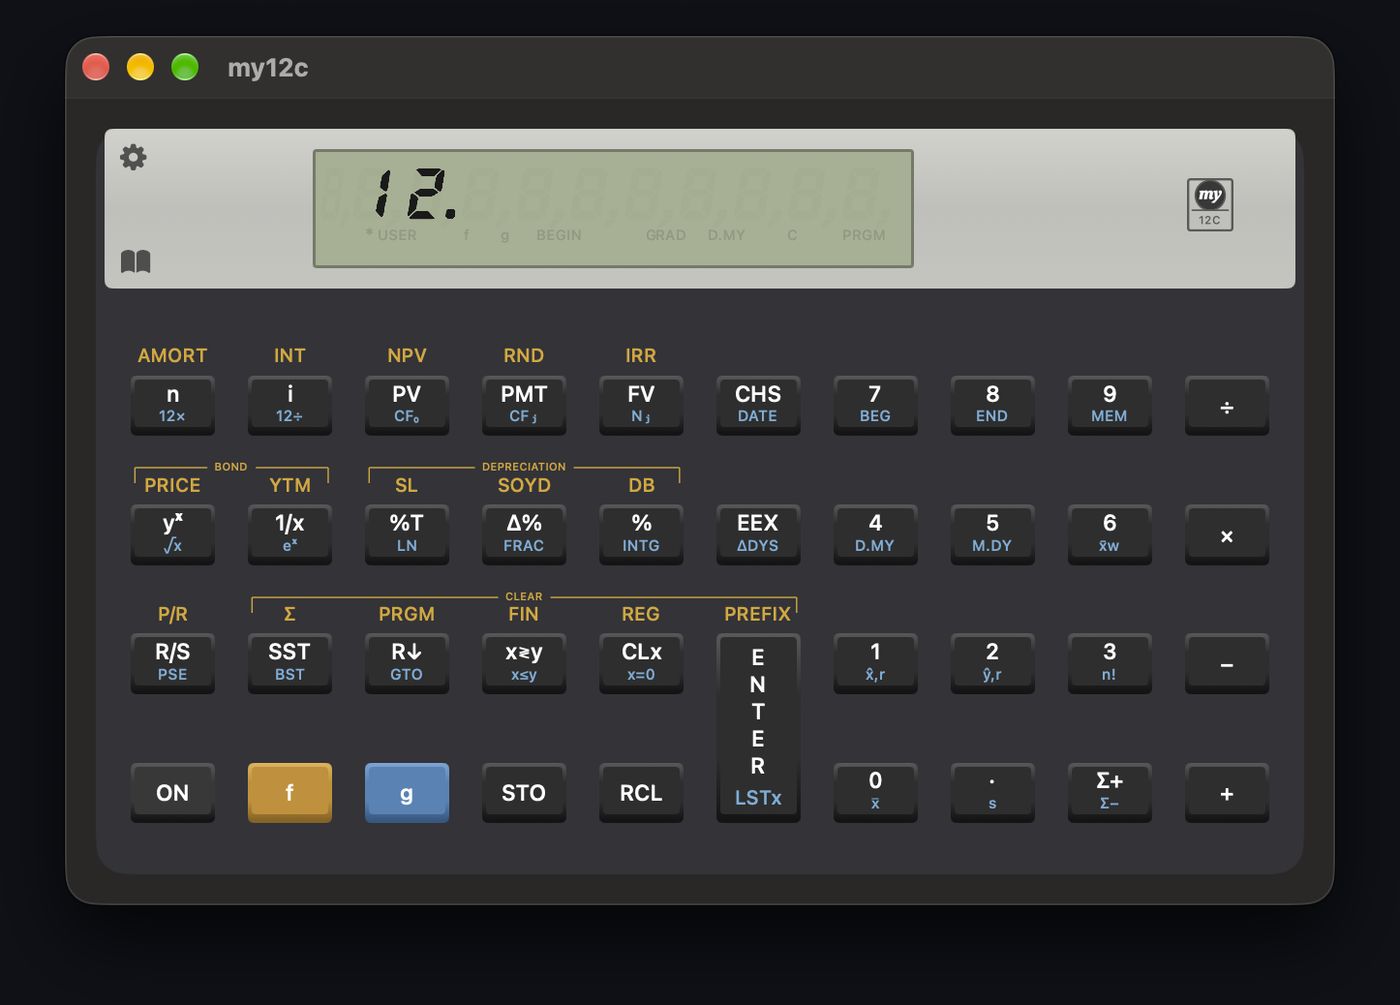
Task: Click digit key 9
Action: [x=1110, y=405]
